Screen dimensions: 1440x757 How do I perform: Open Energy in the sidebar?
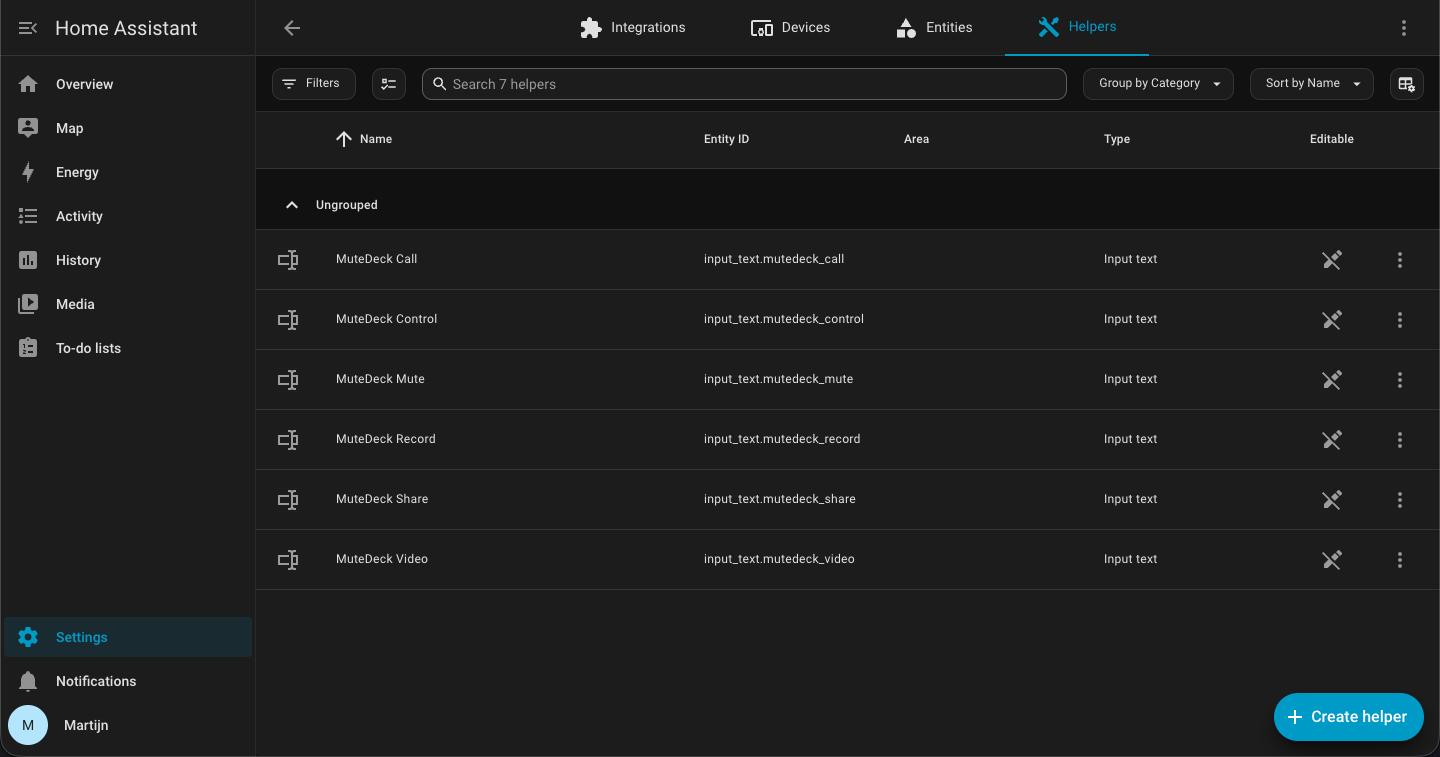[x=128, y=172]
